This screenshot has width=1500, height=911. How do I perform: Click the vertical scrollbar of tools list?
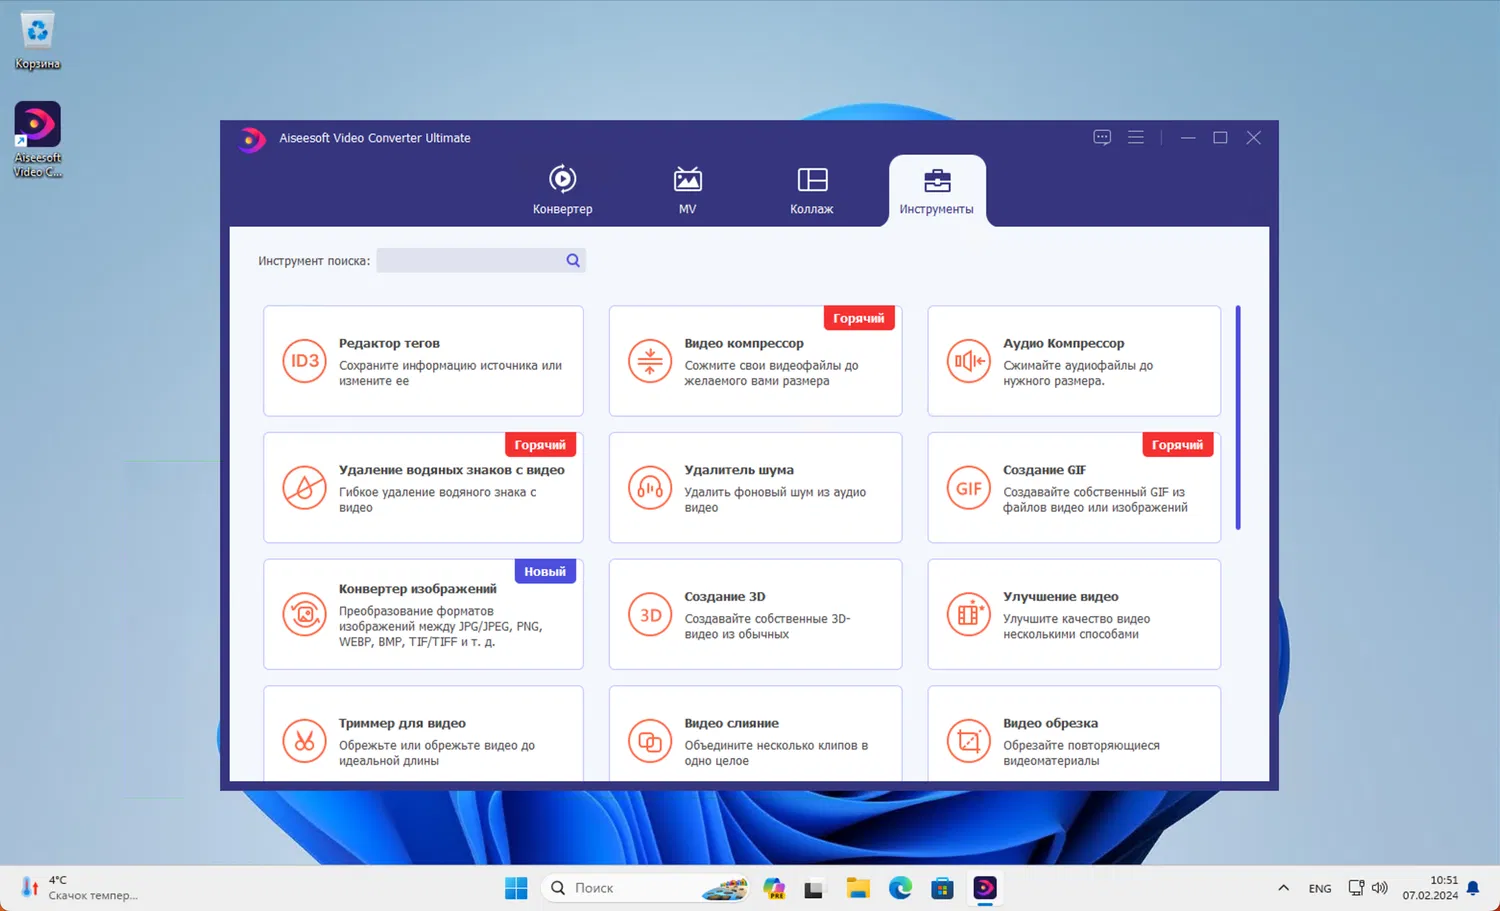(x=1238, y=417)
